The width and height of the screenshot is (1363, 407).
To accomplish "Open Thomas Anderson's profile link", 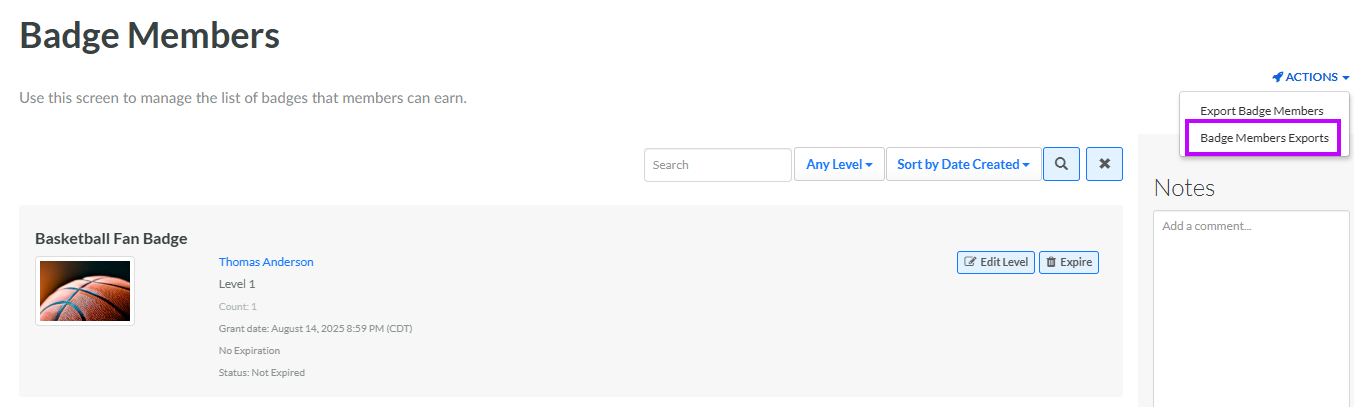I will (266, 262).
